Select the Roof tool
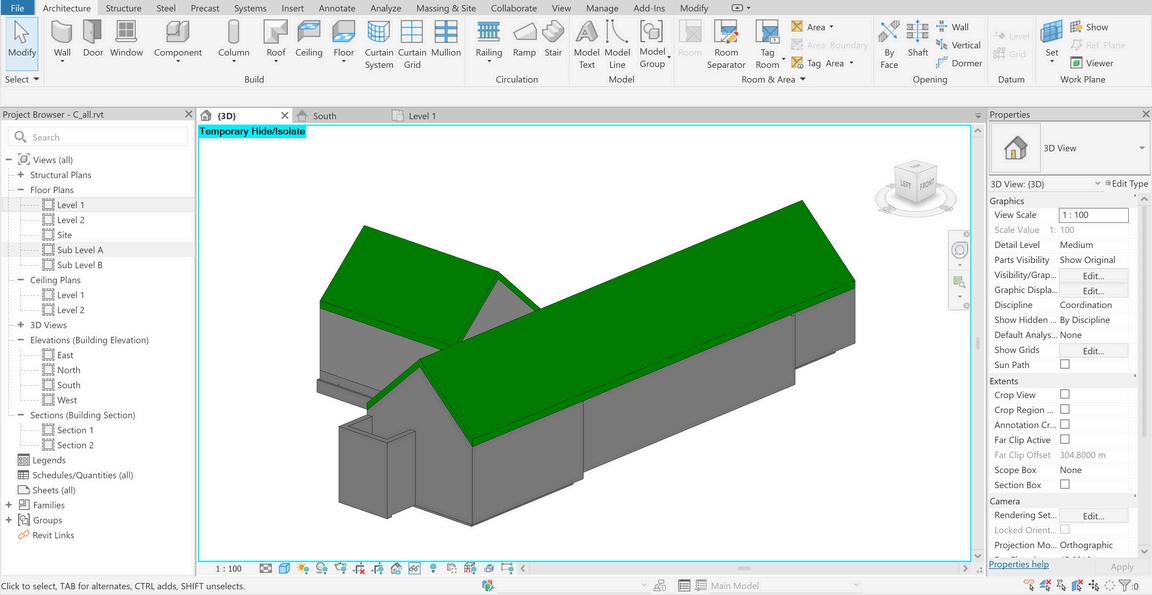This screenshot has height=595, width=1152. 276,40
